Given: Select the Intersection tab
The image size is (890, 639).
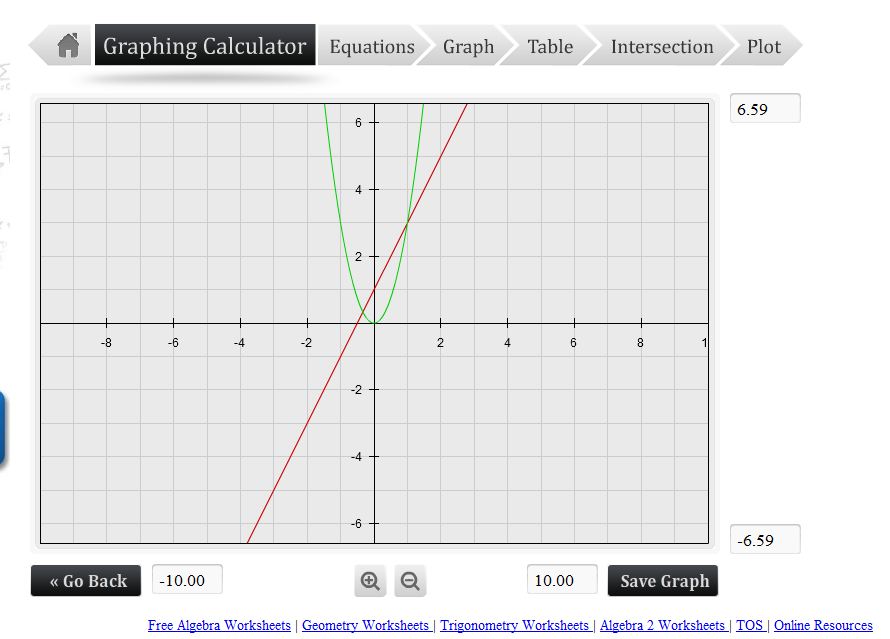Looking at the screenshot, I should [x=661, y=46].
